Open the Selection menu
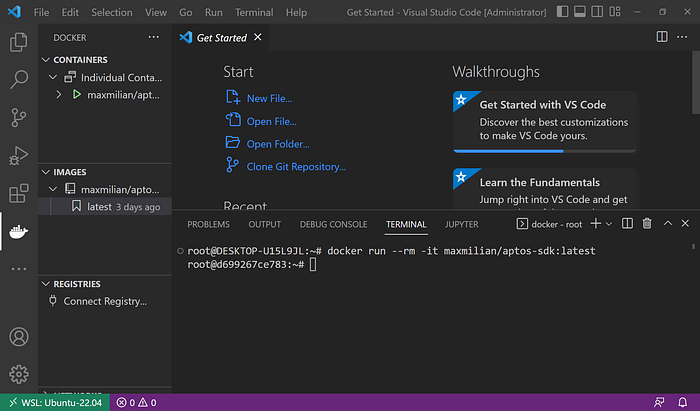This screenshot has width=700, height=411. [112, 12]
